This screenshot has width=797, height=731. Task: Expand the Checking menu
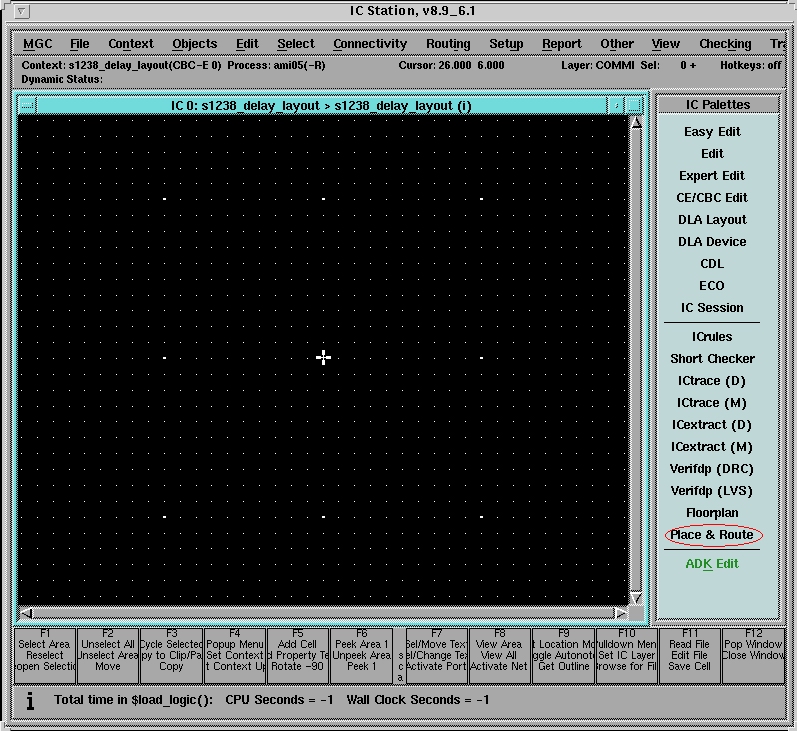click(725, 44)
